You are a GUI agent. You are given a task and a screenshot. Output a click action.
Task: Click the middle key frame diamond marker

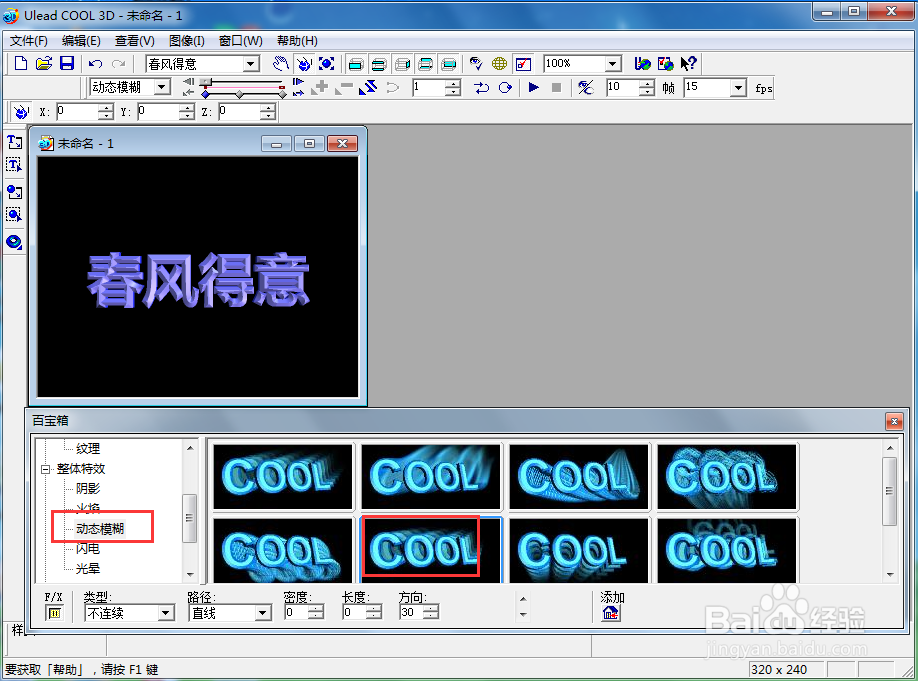click(239, 94)
